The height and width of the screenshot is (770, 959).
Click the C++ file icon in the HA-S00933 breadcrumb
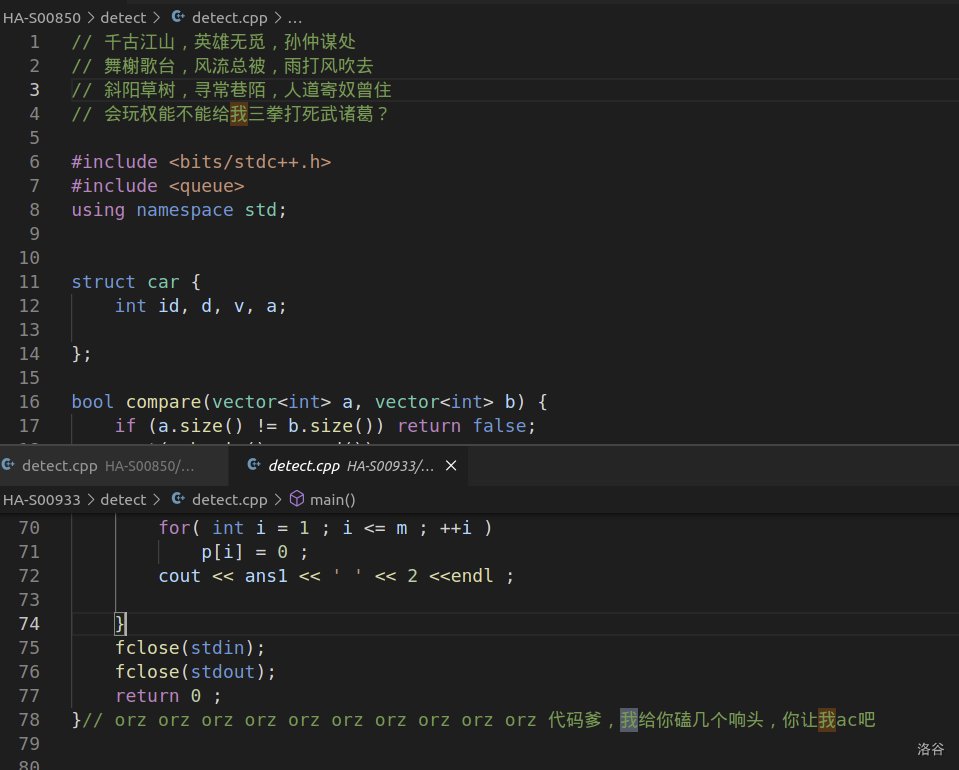pyautogui.click(x=178, y=499)
